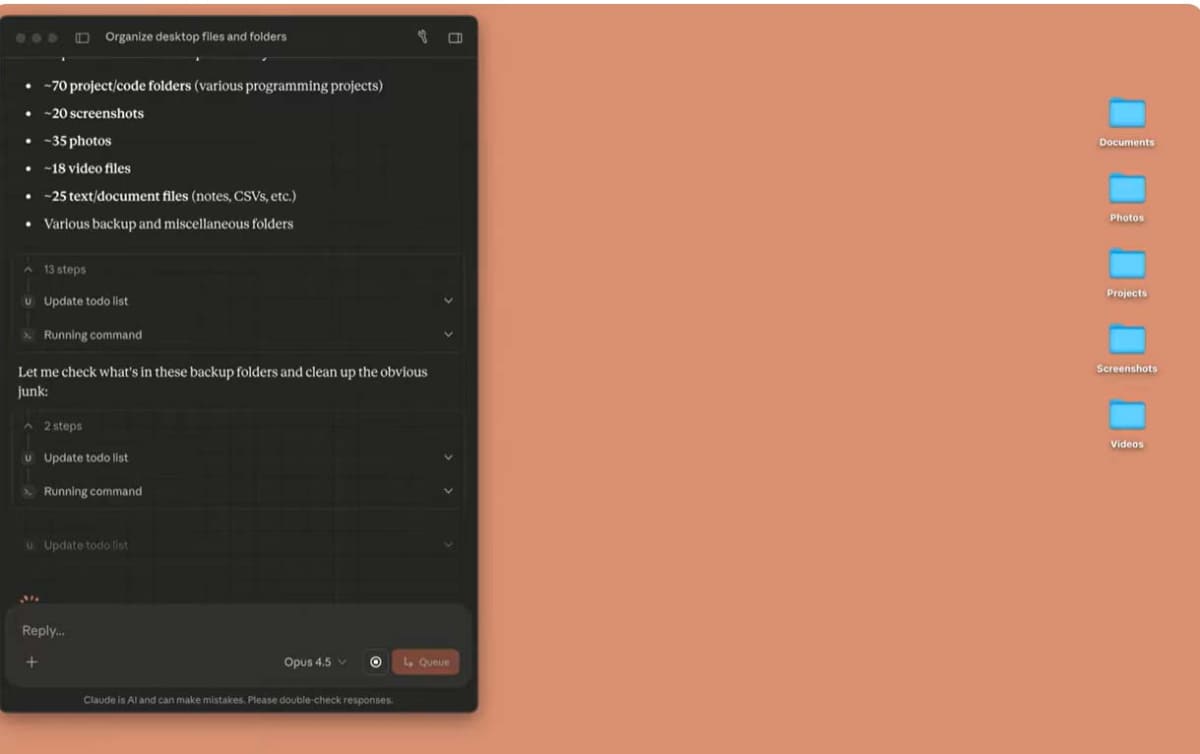
Task: Expand chevron of Update todo list under 2 steps
Action: 448,457
